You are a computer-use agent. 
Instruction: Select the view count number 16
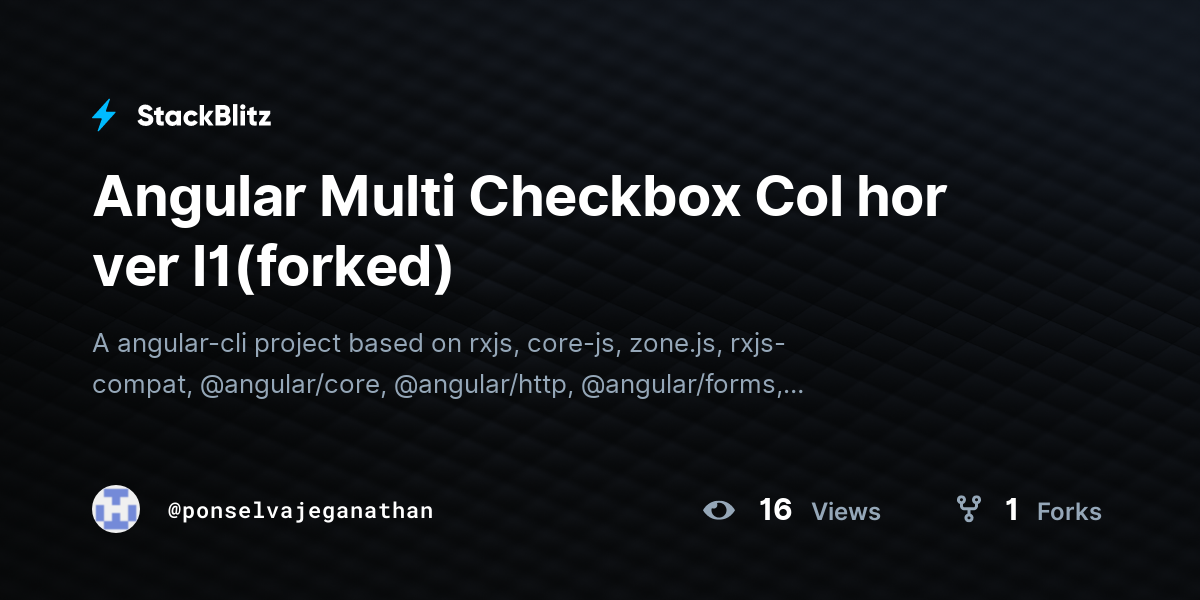click(776, 510)
